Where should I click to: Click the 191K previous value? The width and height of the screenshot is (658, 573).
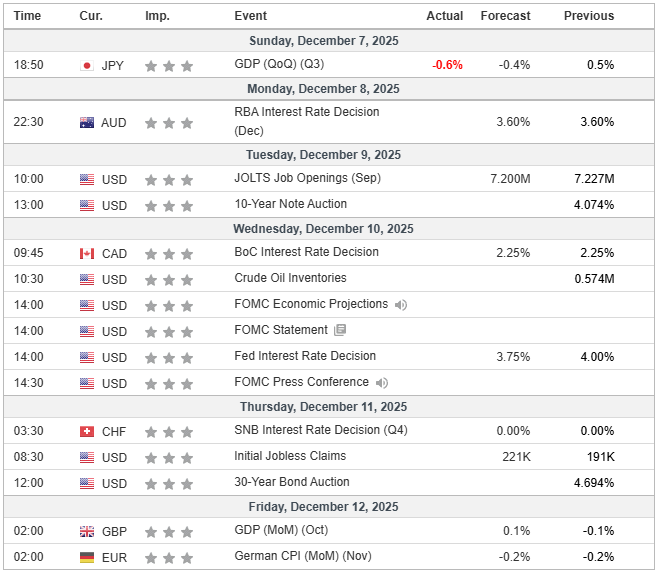(x=601, y=457)
